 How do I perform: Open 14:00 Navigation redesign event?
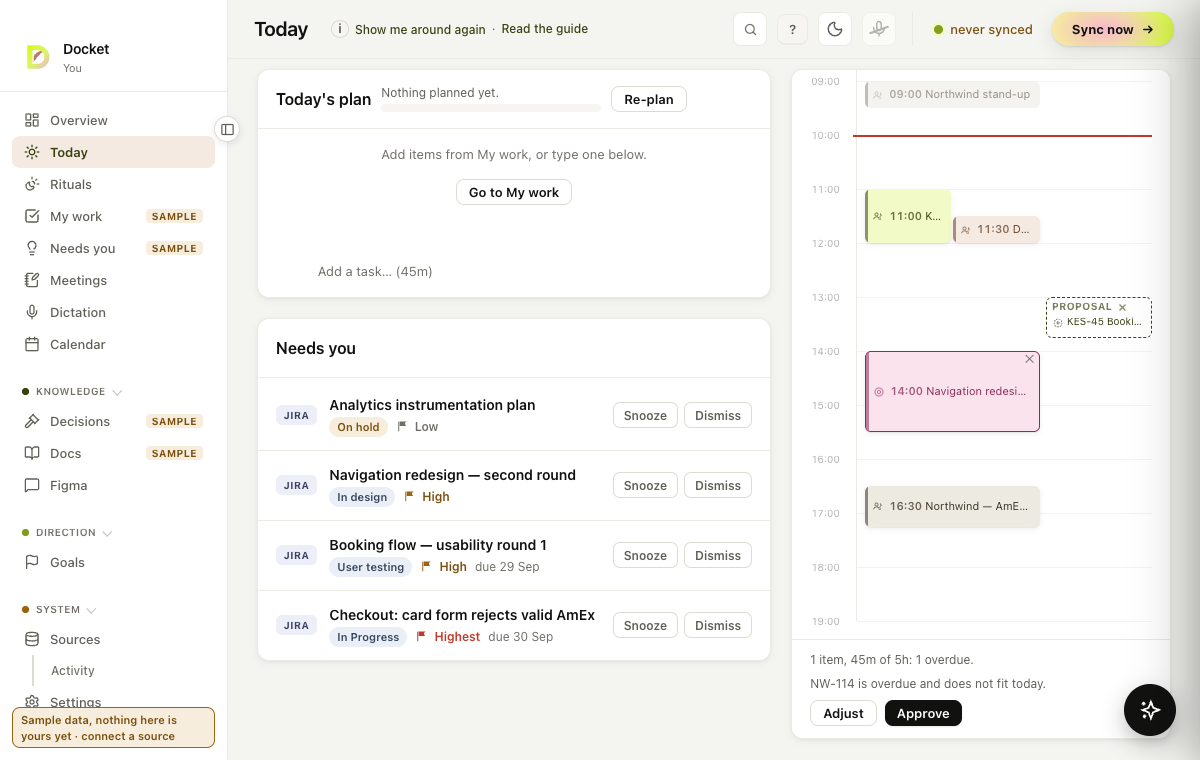tap(952, 391)
